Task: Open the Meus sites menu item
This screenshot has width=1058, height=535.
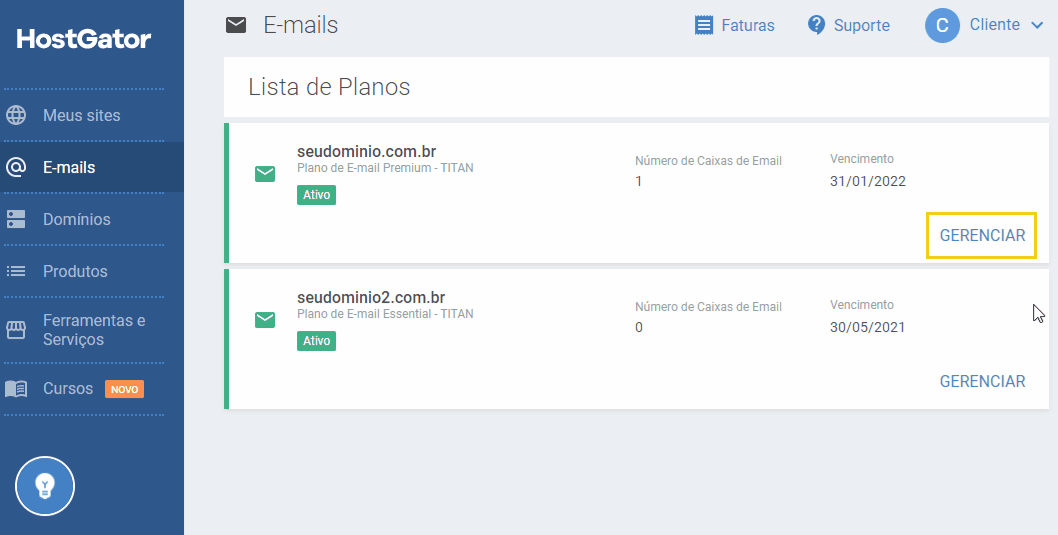Action: pyautogui.click(x=82, y=115)
